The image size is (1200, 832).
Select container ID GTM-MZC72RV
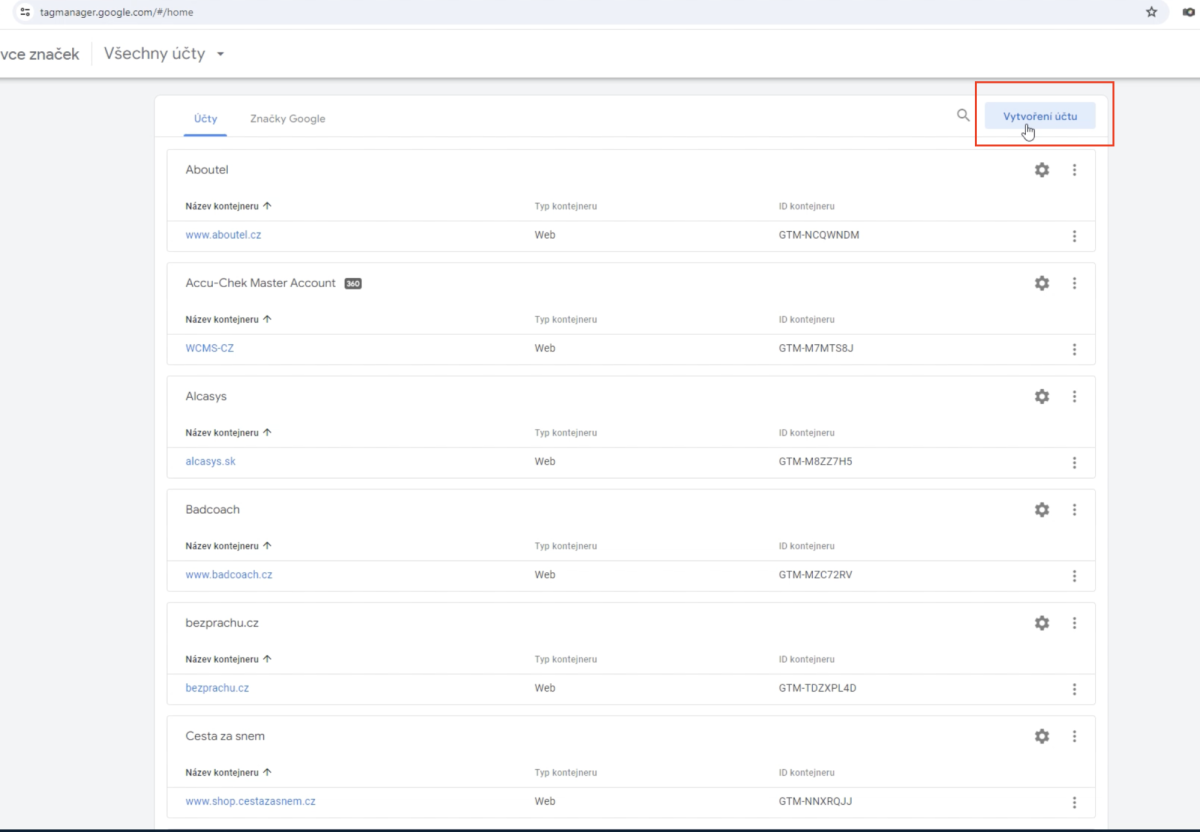pyautogui.click(x=815, y=575)
